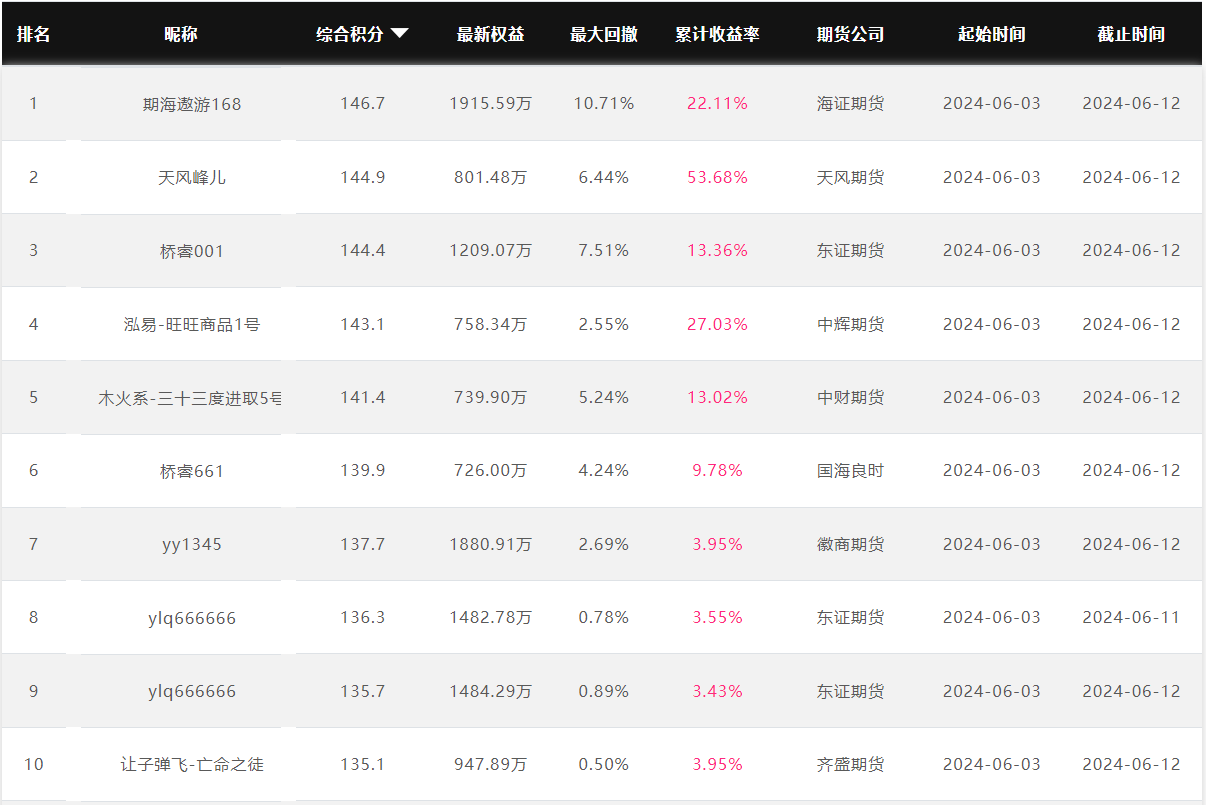Open nickname 期海遨游168

[192, 104]
